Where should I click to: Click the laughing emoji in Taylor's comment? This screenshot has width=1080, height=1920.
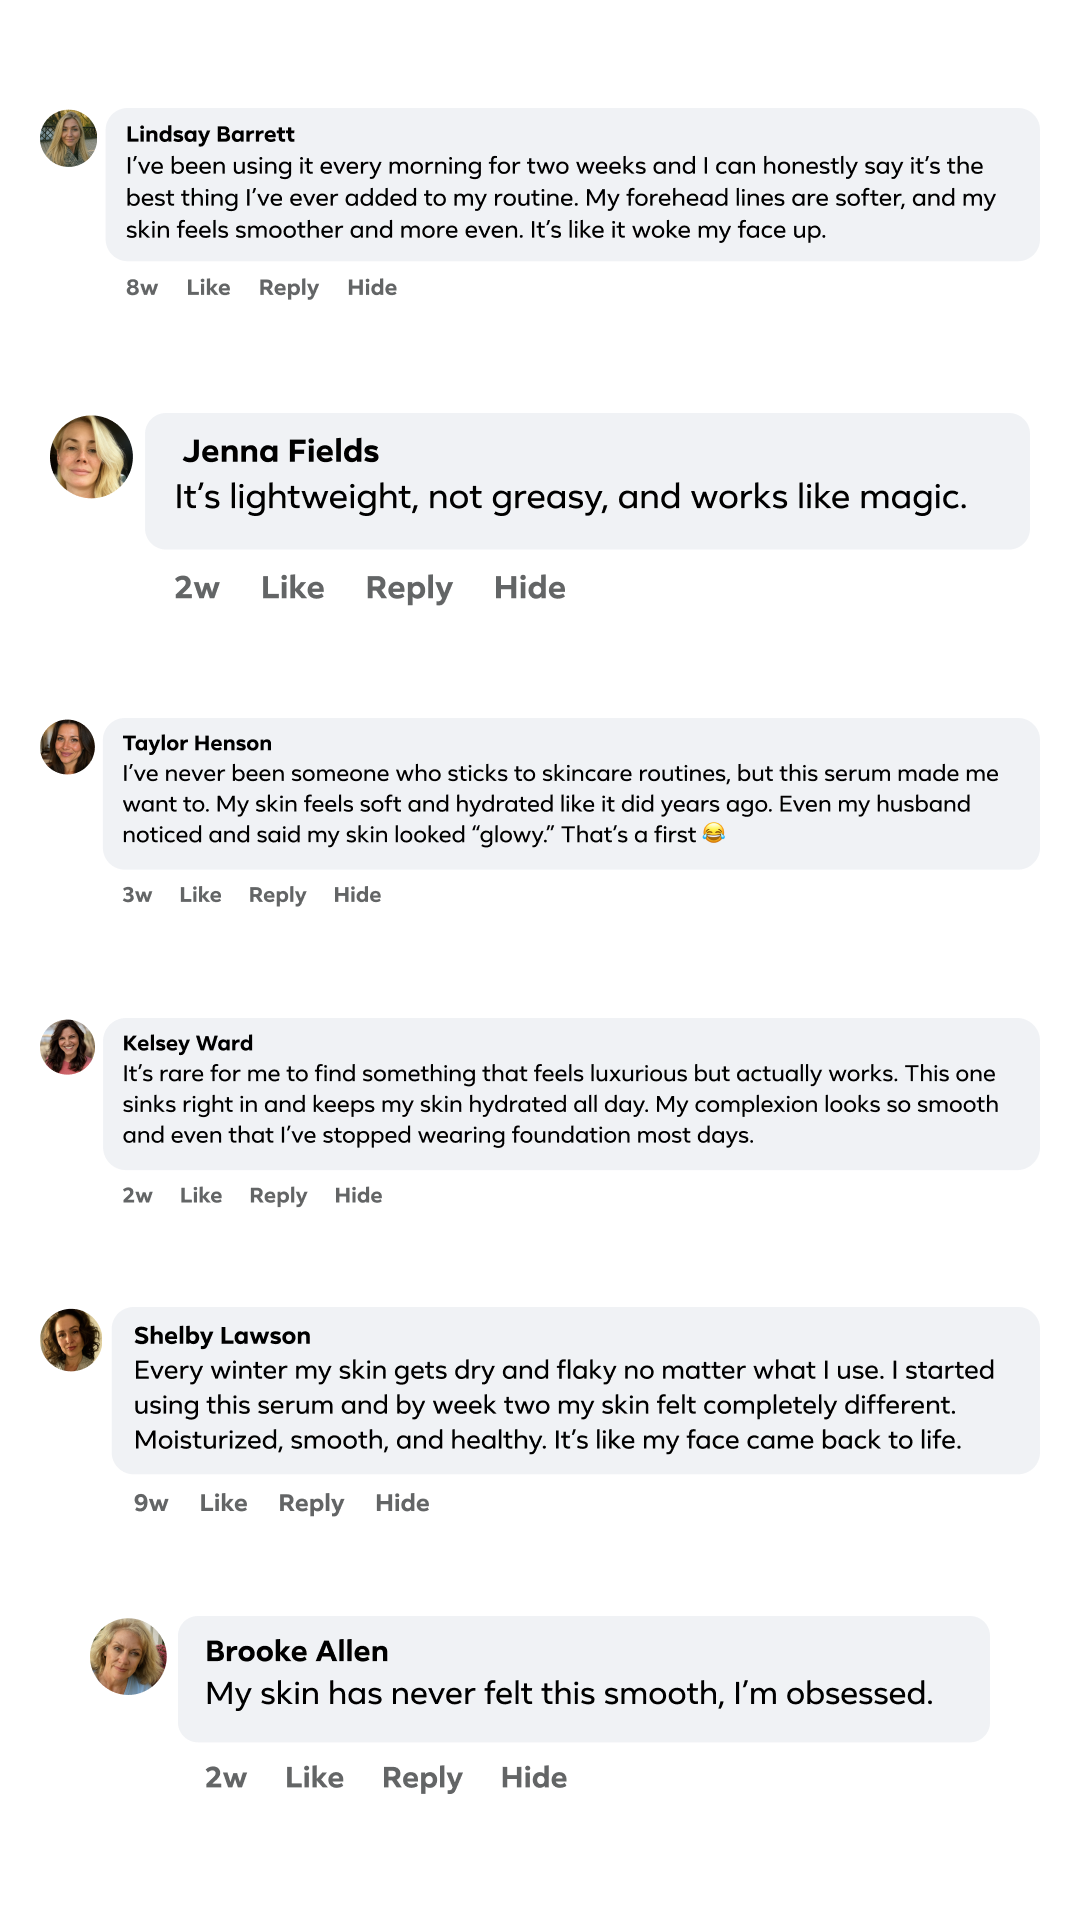713,833
